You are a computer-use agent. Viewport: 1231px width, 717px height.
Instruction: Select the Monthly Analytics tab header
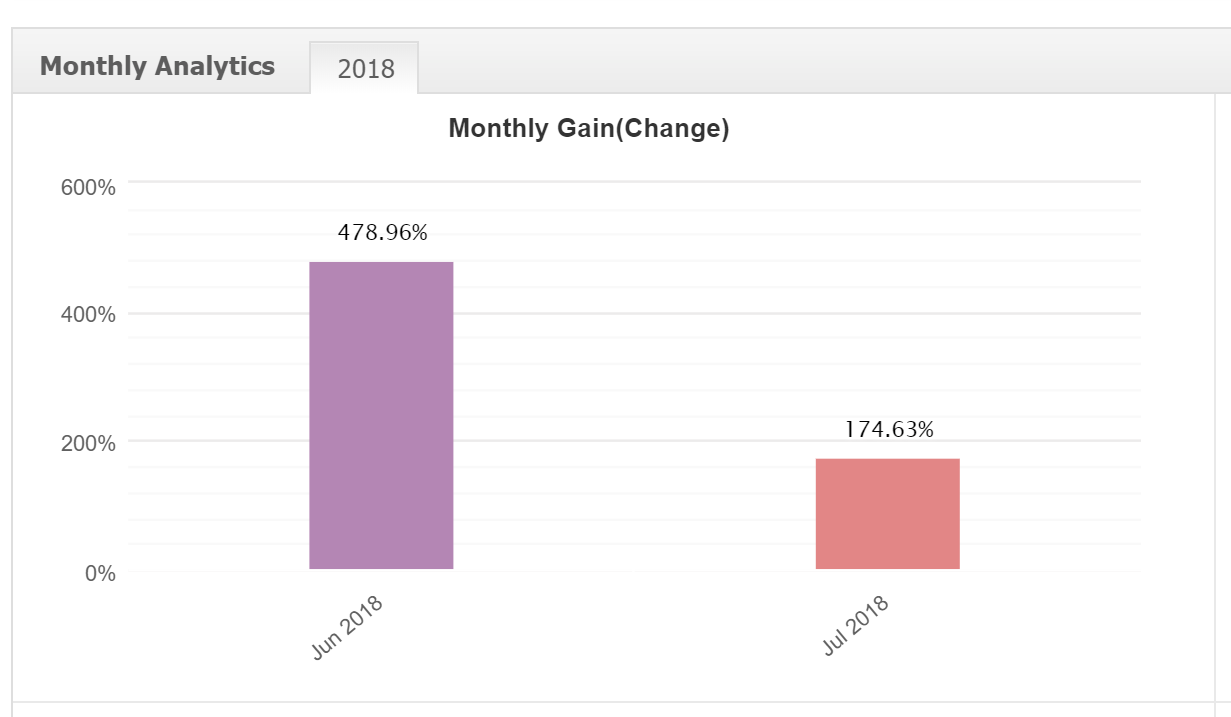(x=157, y=67)
